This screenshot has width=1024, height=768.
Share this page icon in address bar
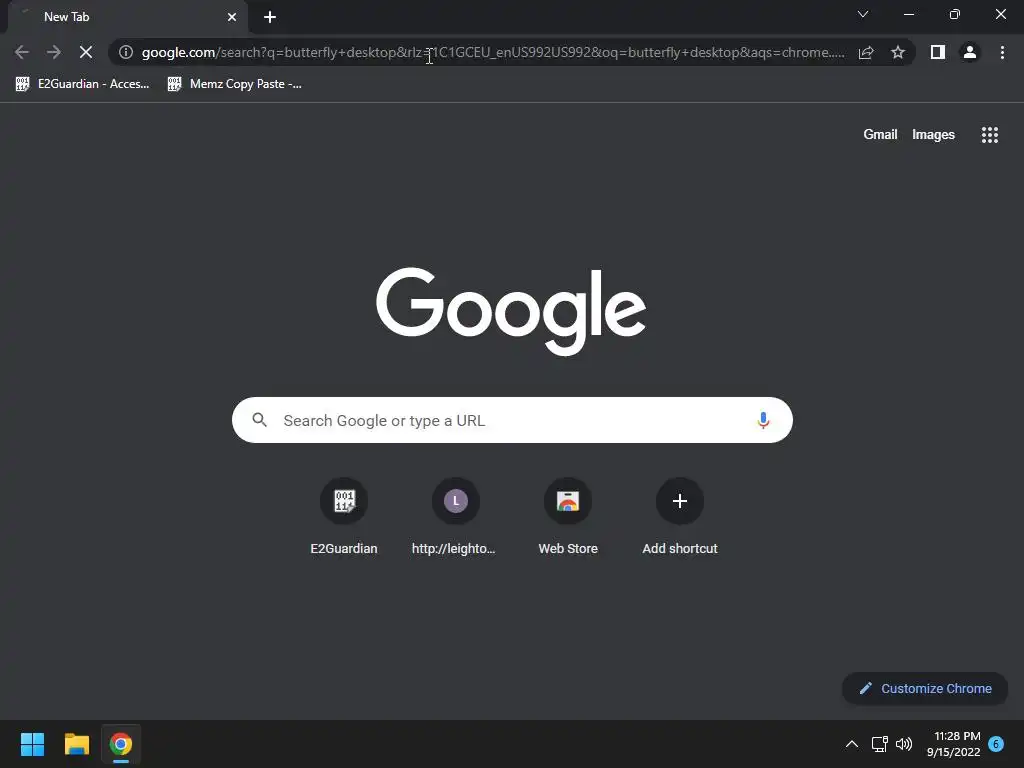[x=866, y=52]
